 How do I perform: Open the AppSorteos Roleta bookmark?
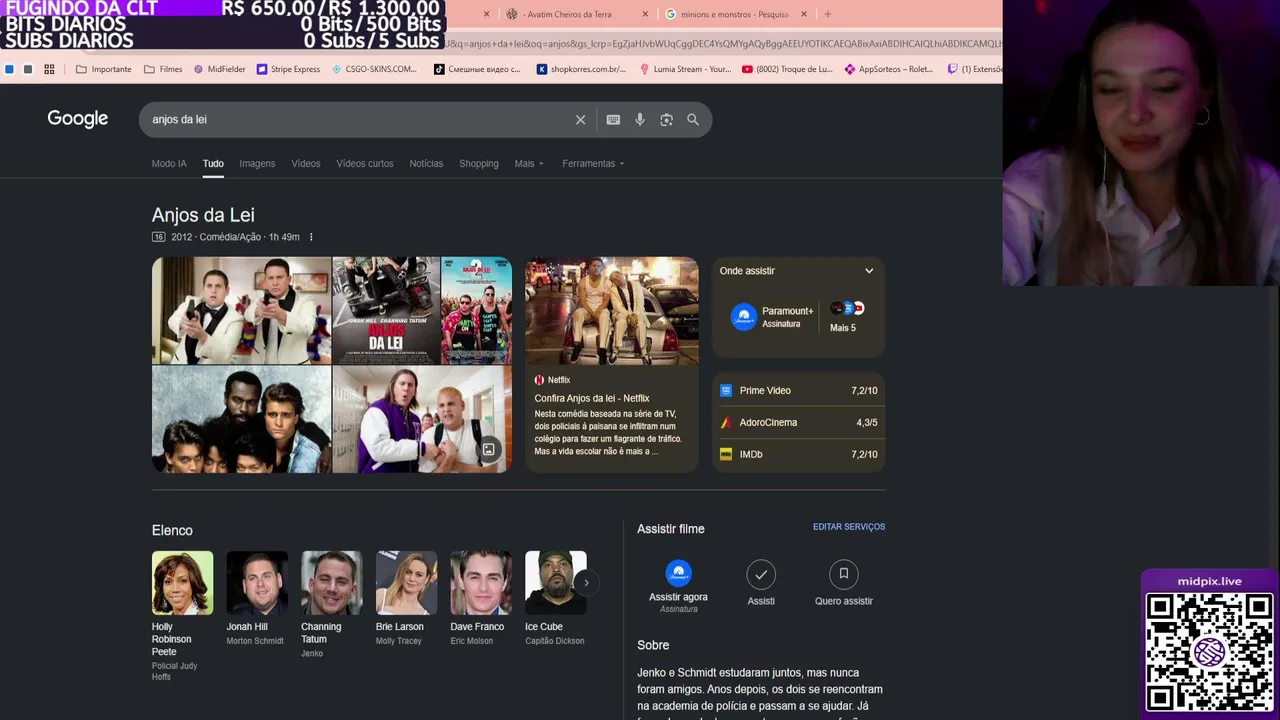tap(889, 69)
